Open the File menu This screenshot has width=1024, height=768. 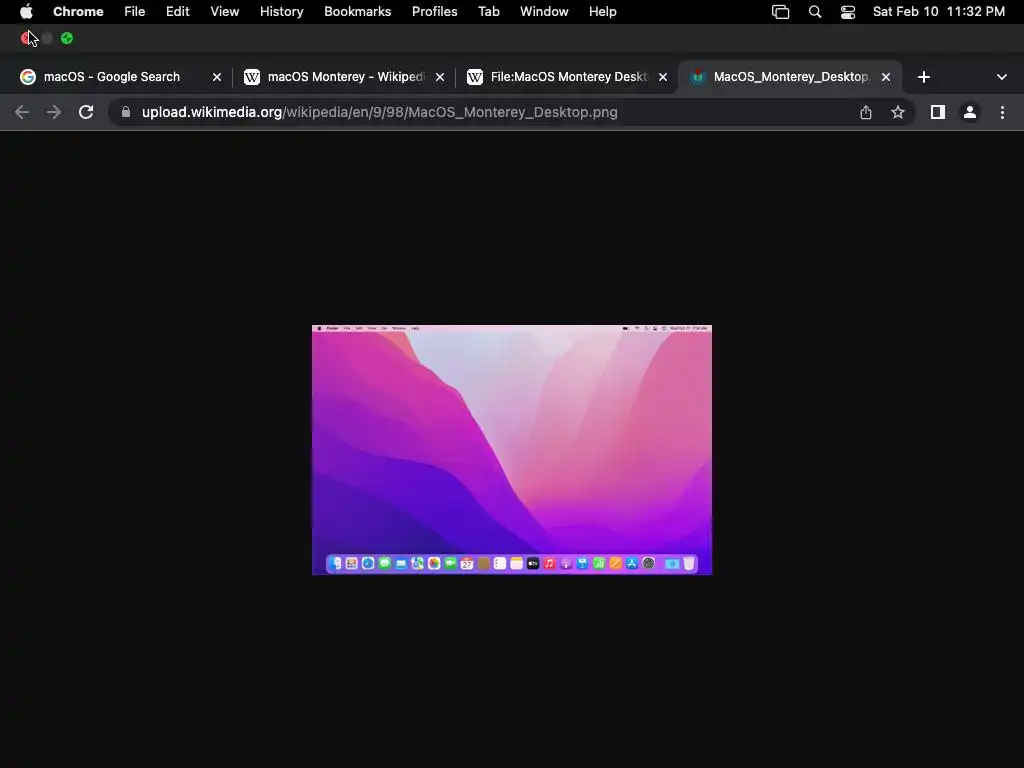coord(135,12)
